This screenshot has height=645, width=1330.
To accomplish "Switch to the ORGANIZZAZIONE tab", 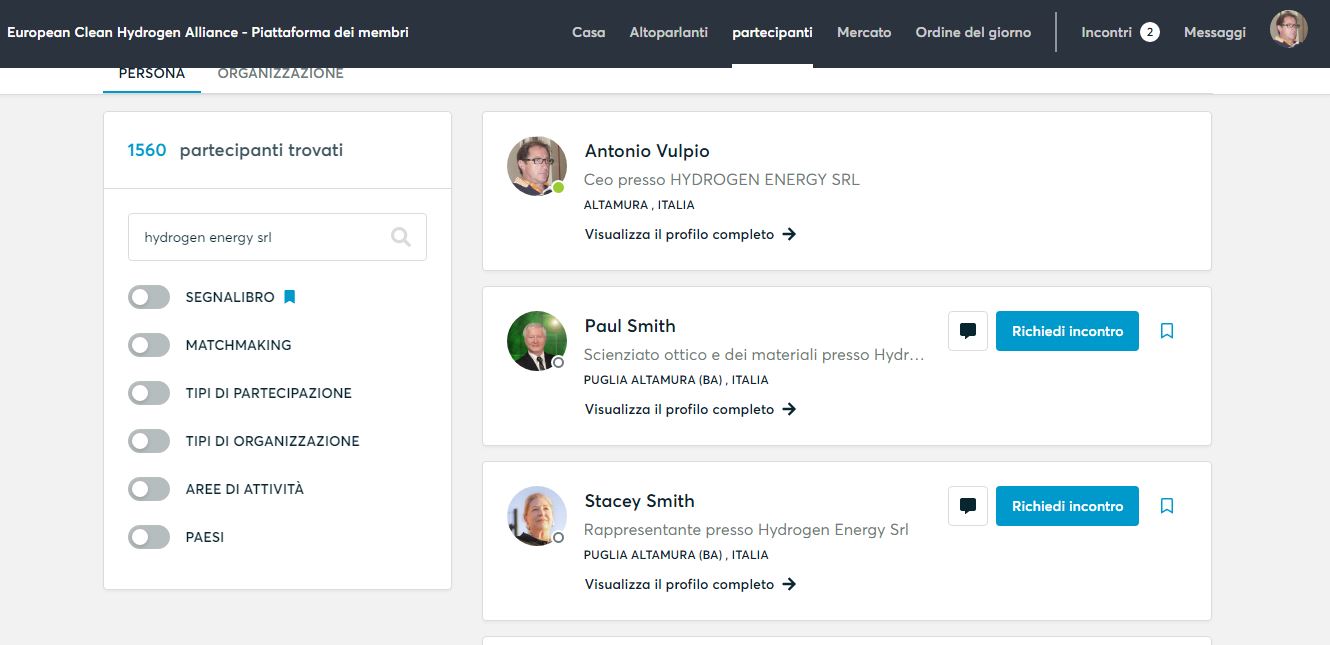I will click(x=281, y=73).
